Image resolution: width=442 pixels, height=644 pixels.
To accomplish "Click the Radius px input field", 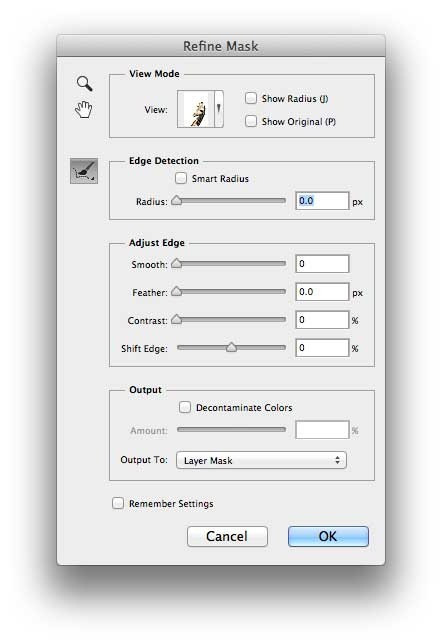I will tap(322, 201).
